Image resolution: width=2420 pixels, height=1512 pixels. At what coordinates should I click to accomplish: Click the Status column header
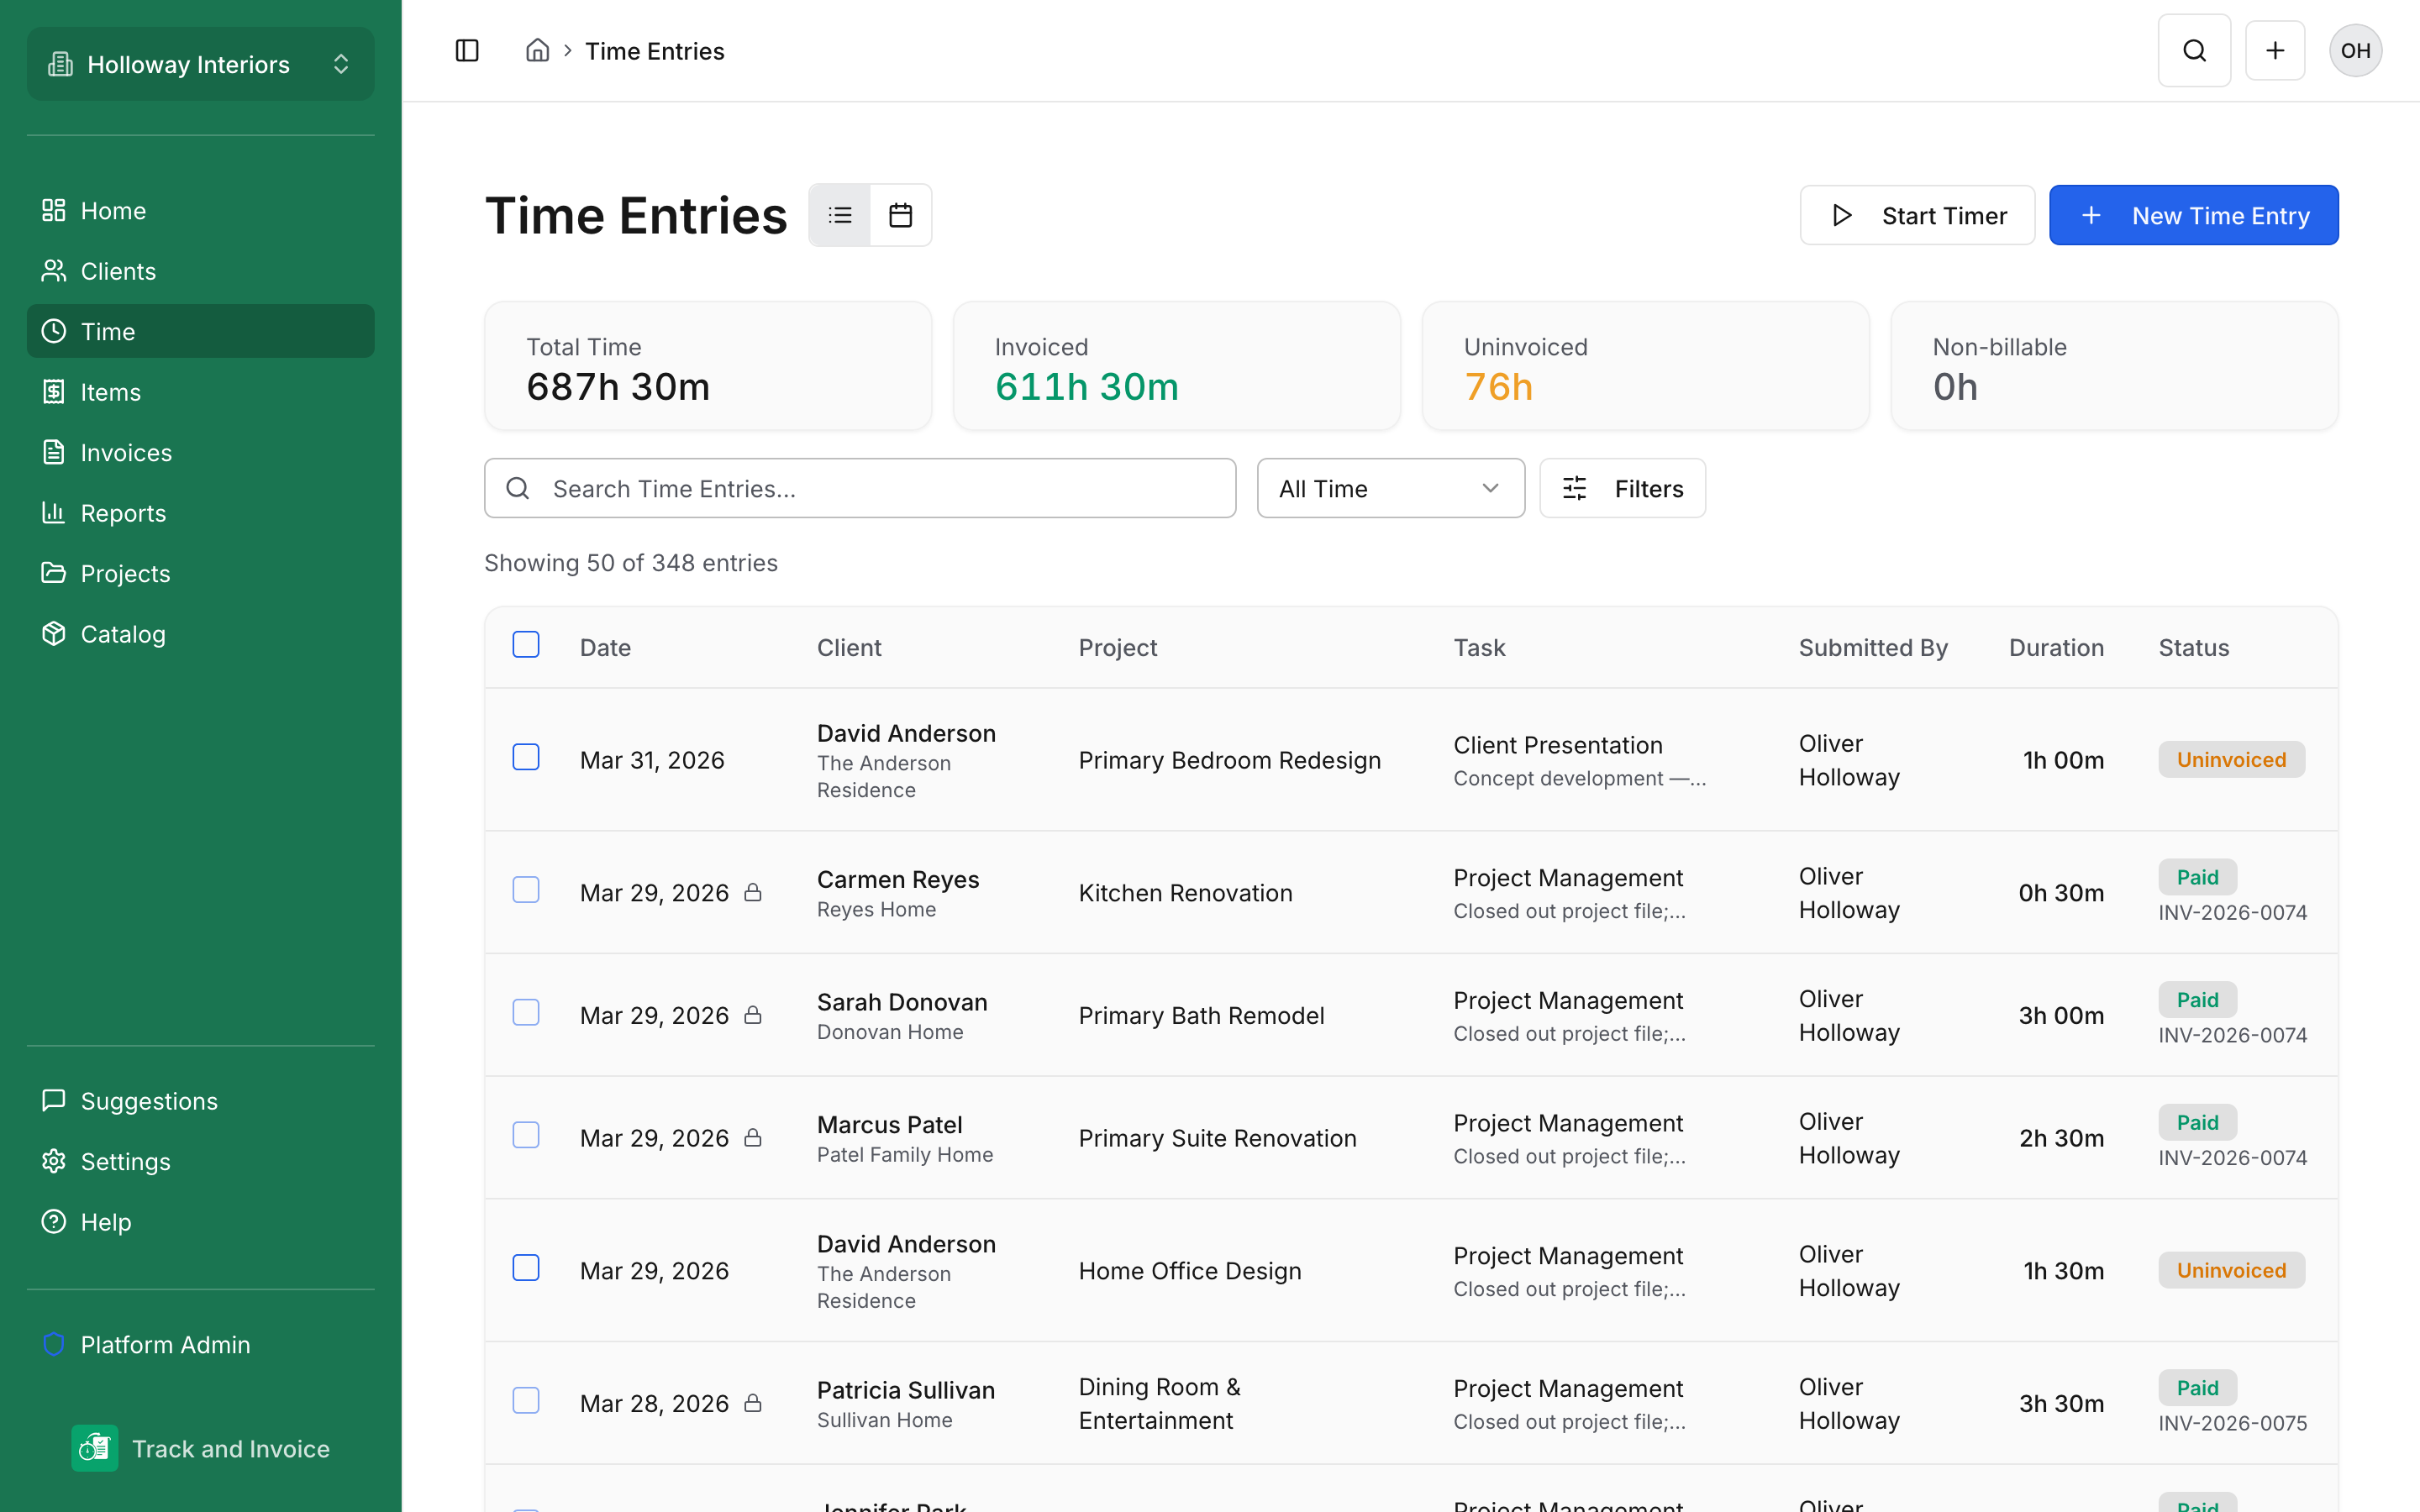coord(2193,647)
